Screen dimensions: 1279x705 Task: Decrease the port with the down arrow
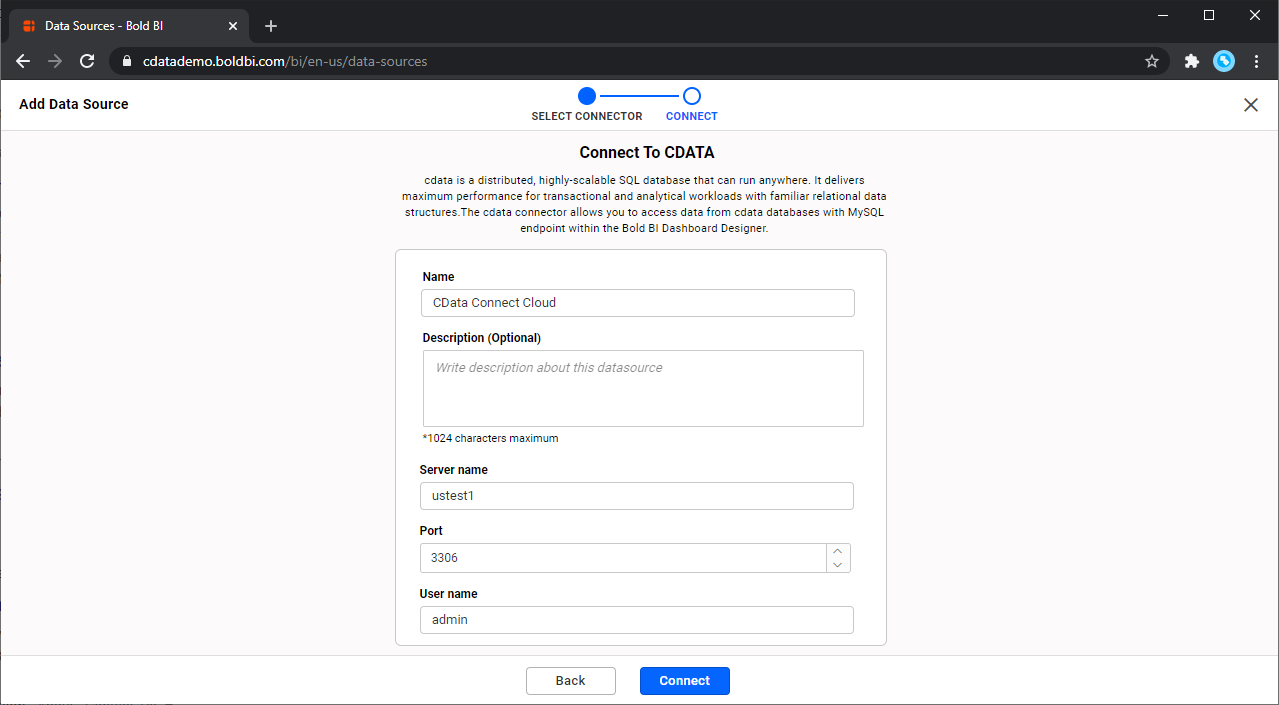pos(838,565)
